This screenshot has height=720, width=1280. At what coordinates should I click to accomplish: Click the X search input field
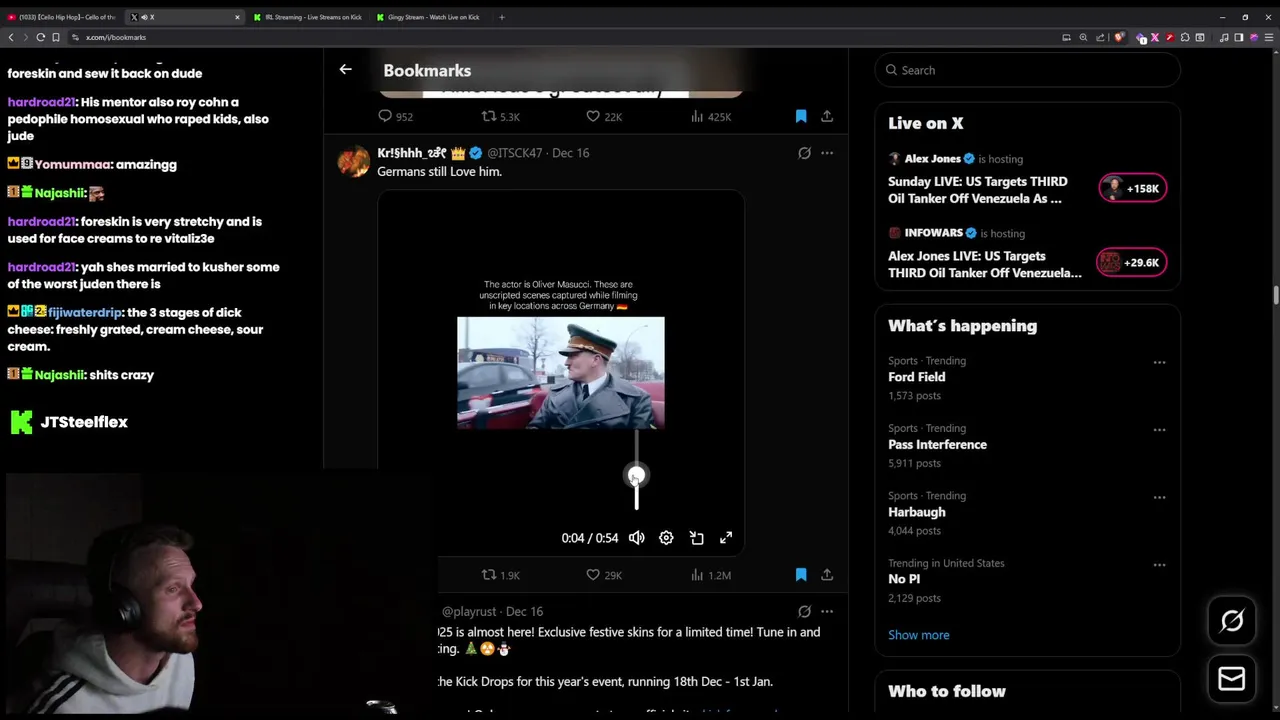click(1028, 70)
